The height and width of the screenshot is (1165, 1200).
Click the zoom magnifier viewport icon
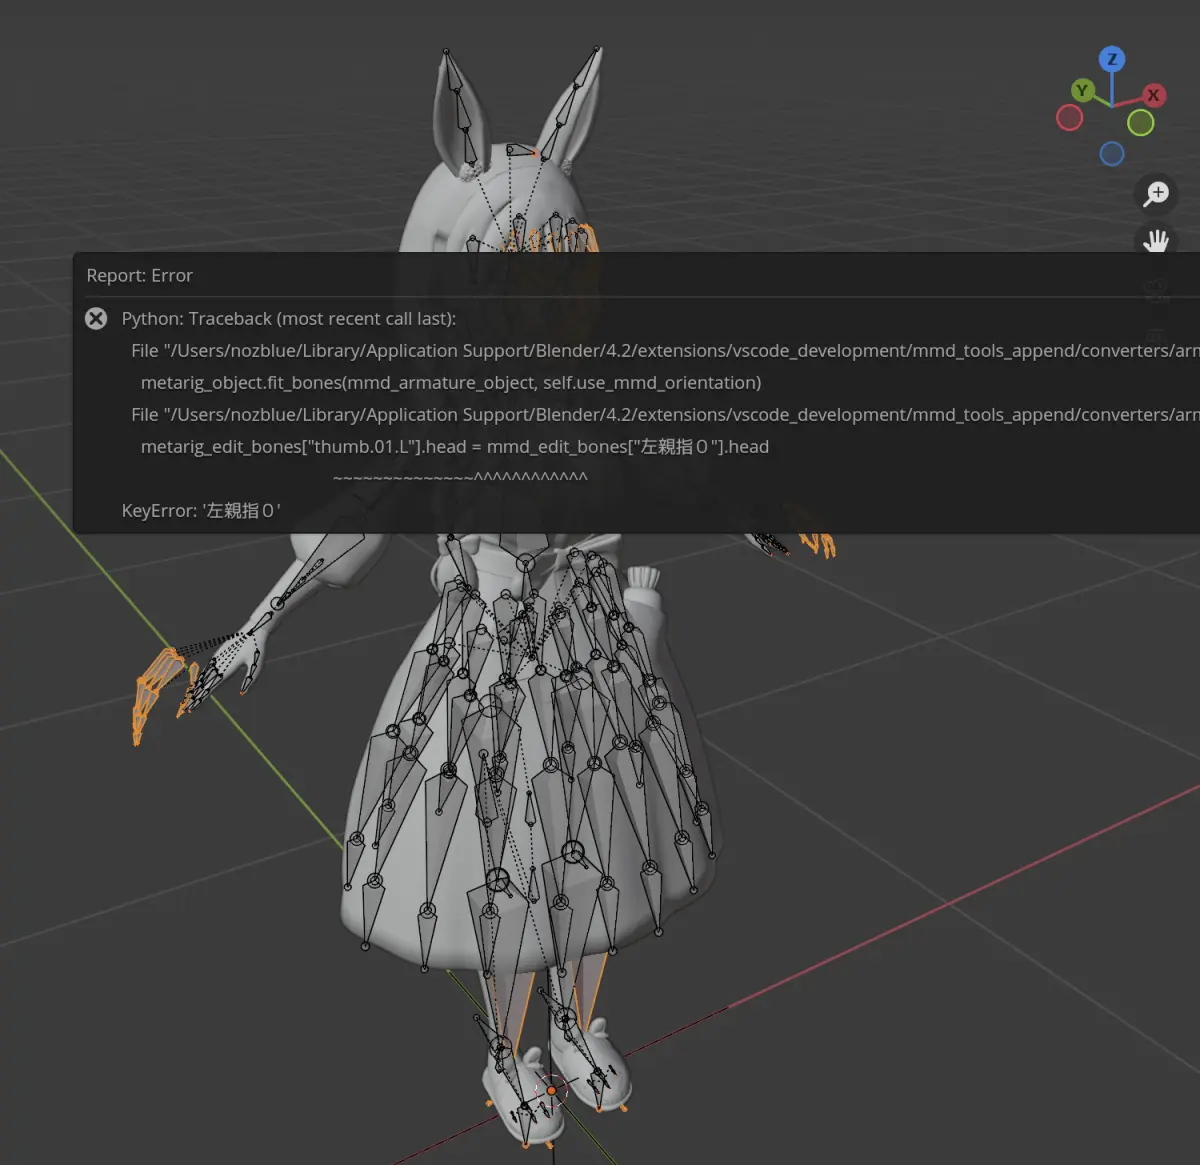[x=1156, y=193]
